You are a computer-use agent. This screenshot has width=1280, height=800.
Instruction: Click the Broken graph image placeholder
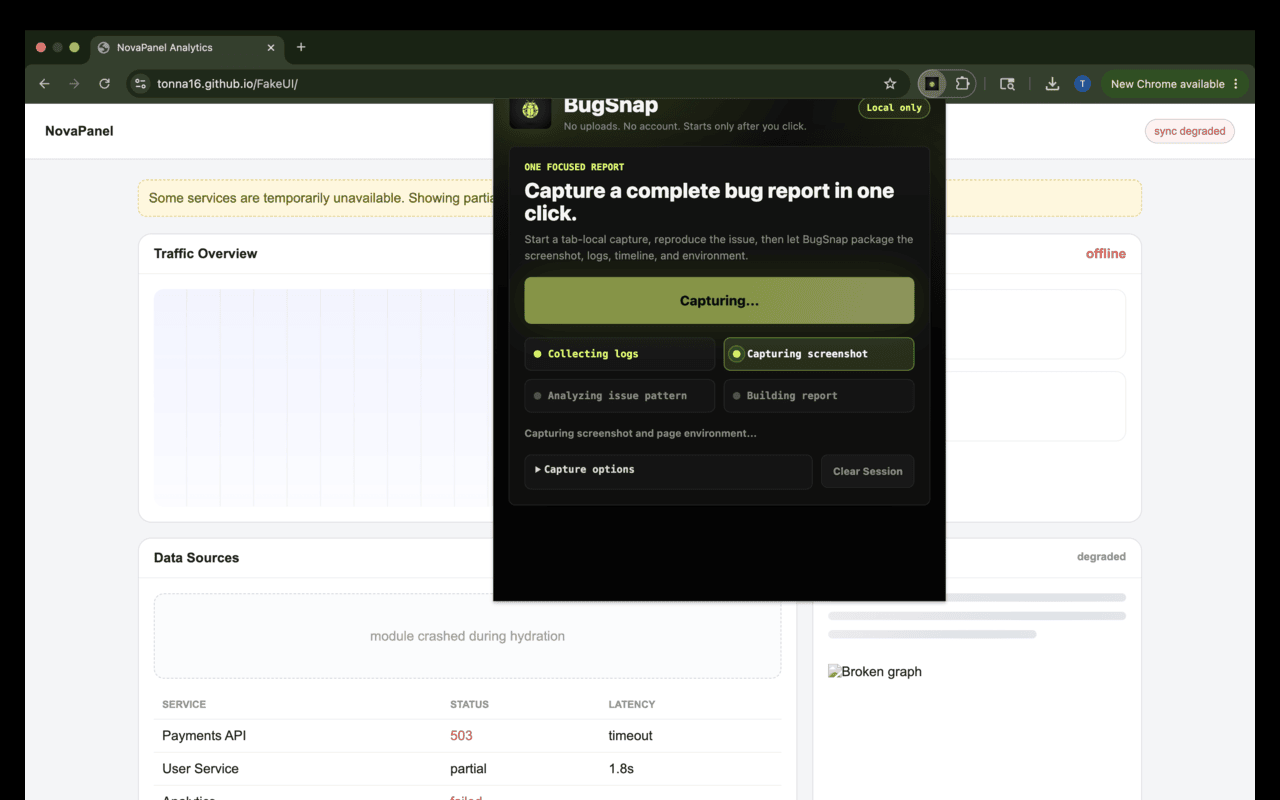point(875,672)
